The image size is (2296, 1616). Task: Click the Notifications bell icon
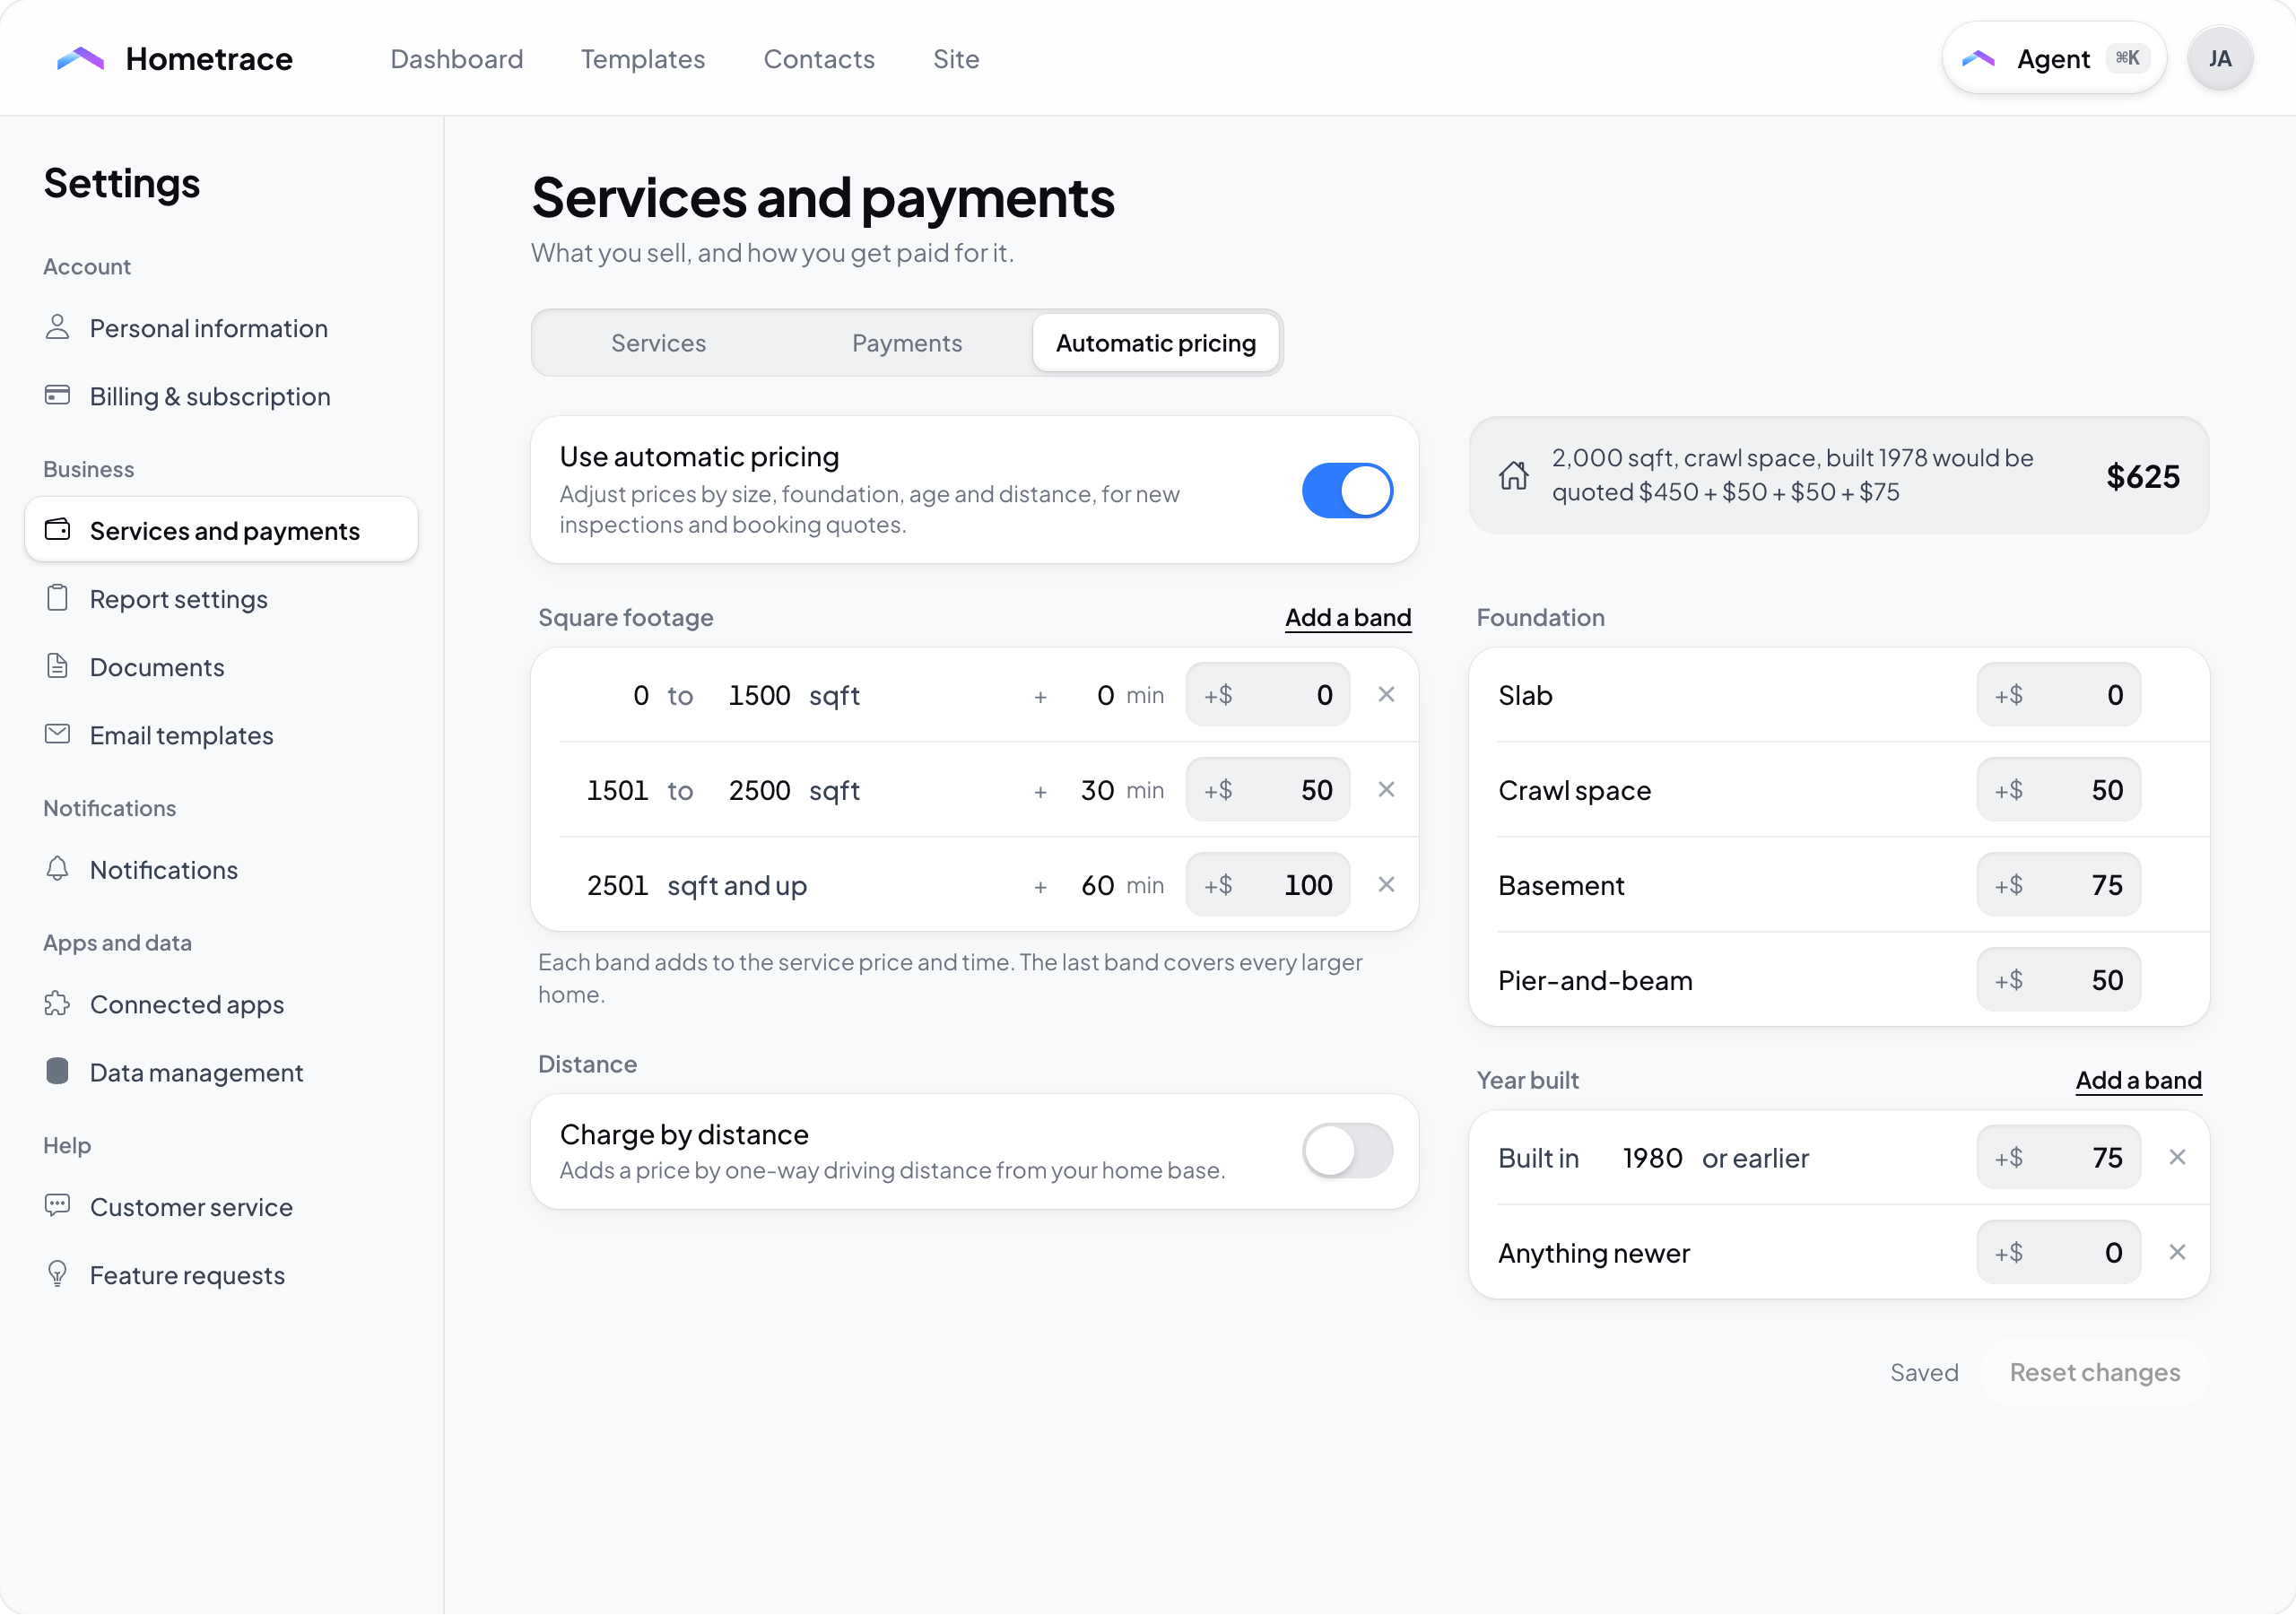pos(57,869)
